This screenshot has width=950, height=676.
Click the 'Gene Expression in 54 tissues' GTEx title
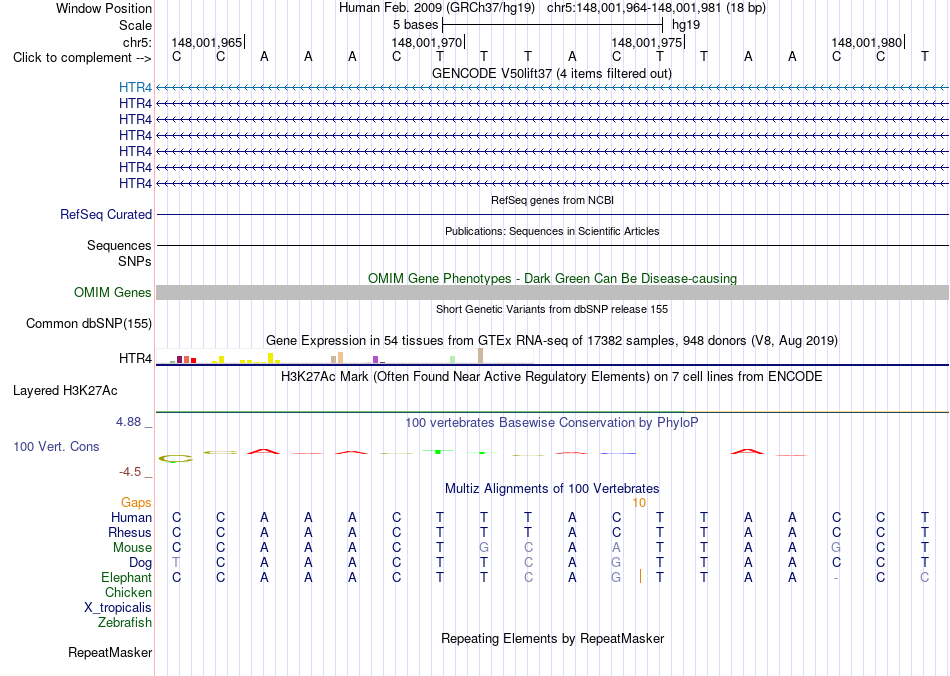click(552, 340)
